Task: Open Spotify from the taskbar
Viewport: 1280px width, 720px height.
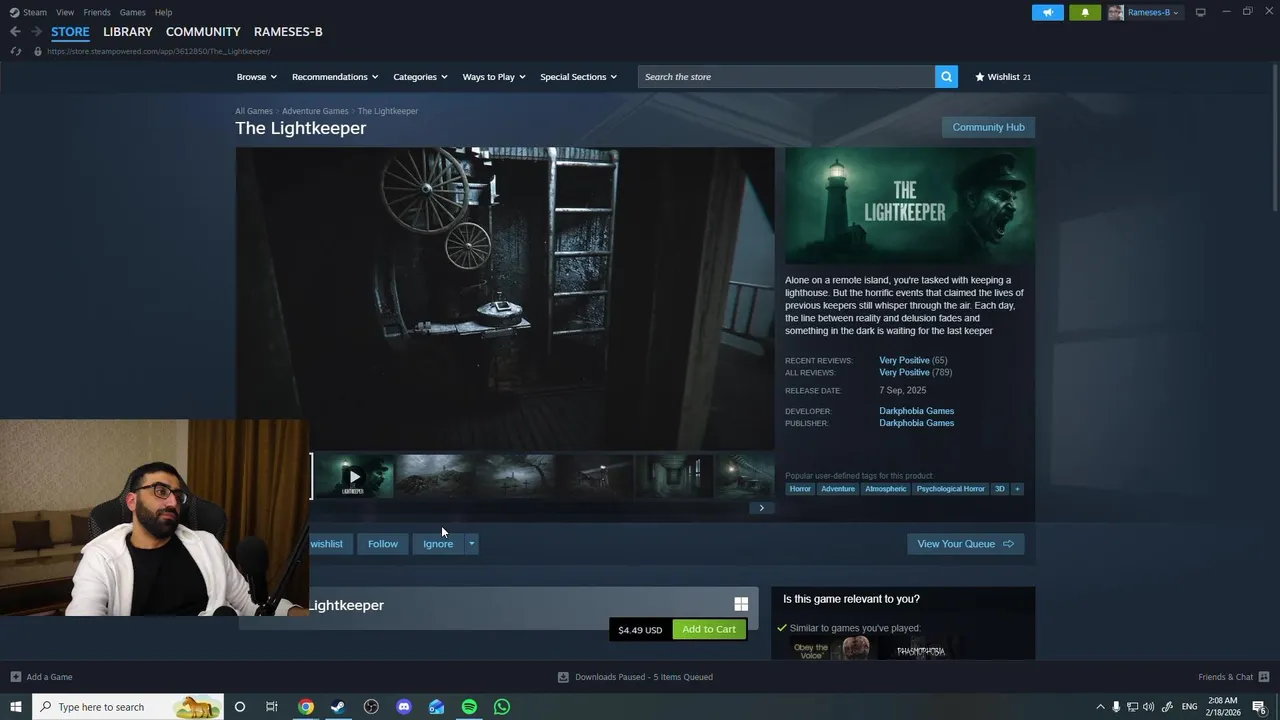Action: [469, 707]
